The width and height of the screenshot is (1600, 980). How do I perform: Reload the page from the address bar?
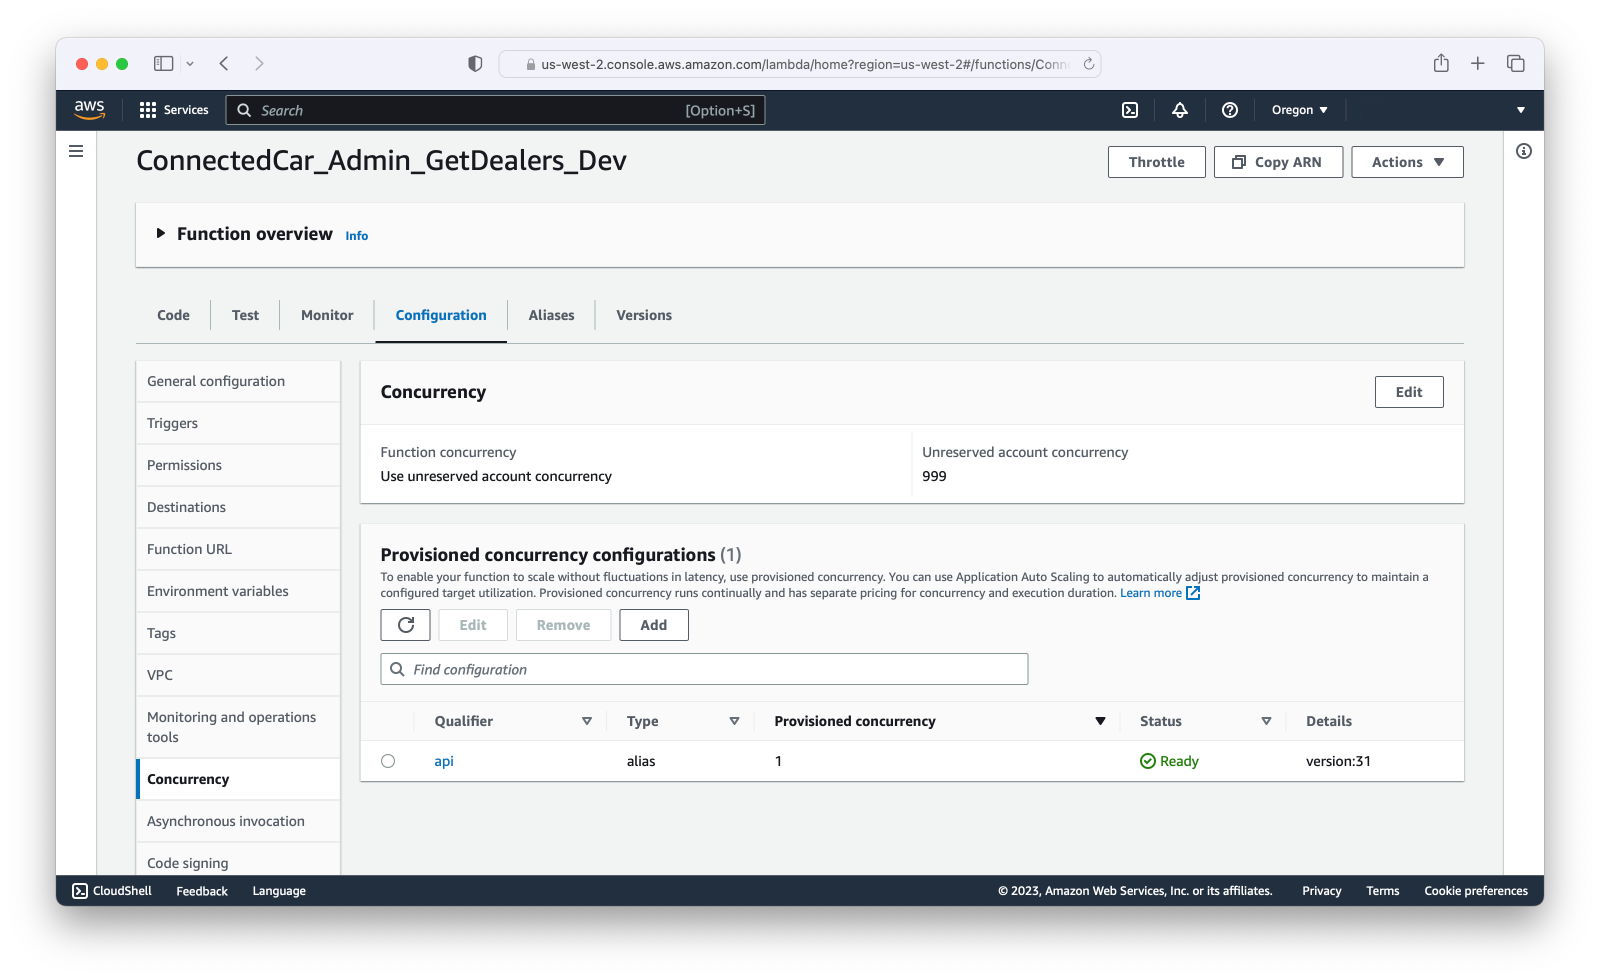pyautogui.click(x=1089, y=64)
